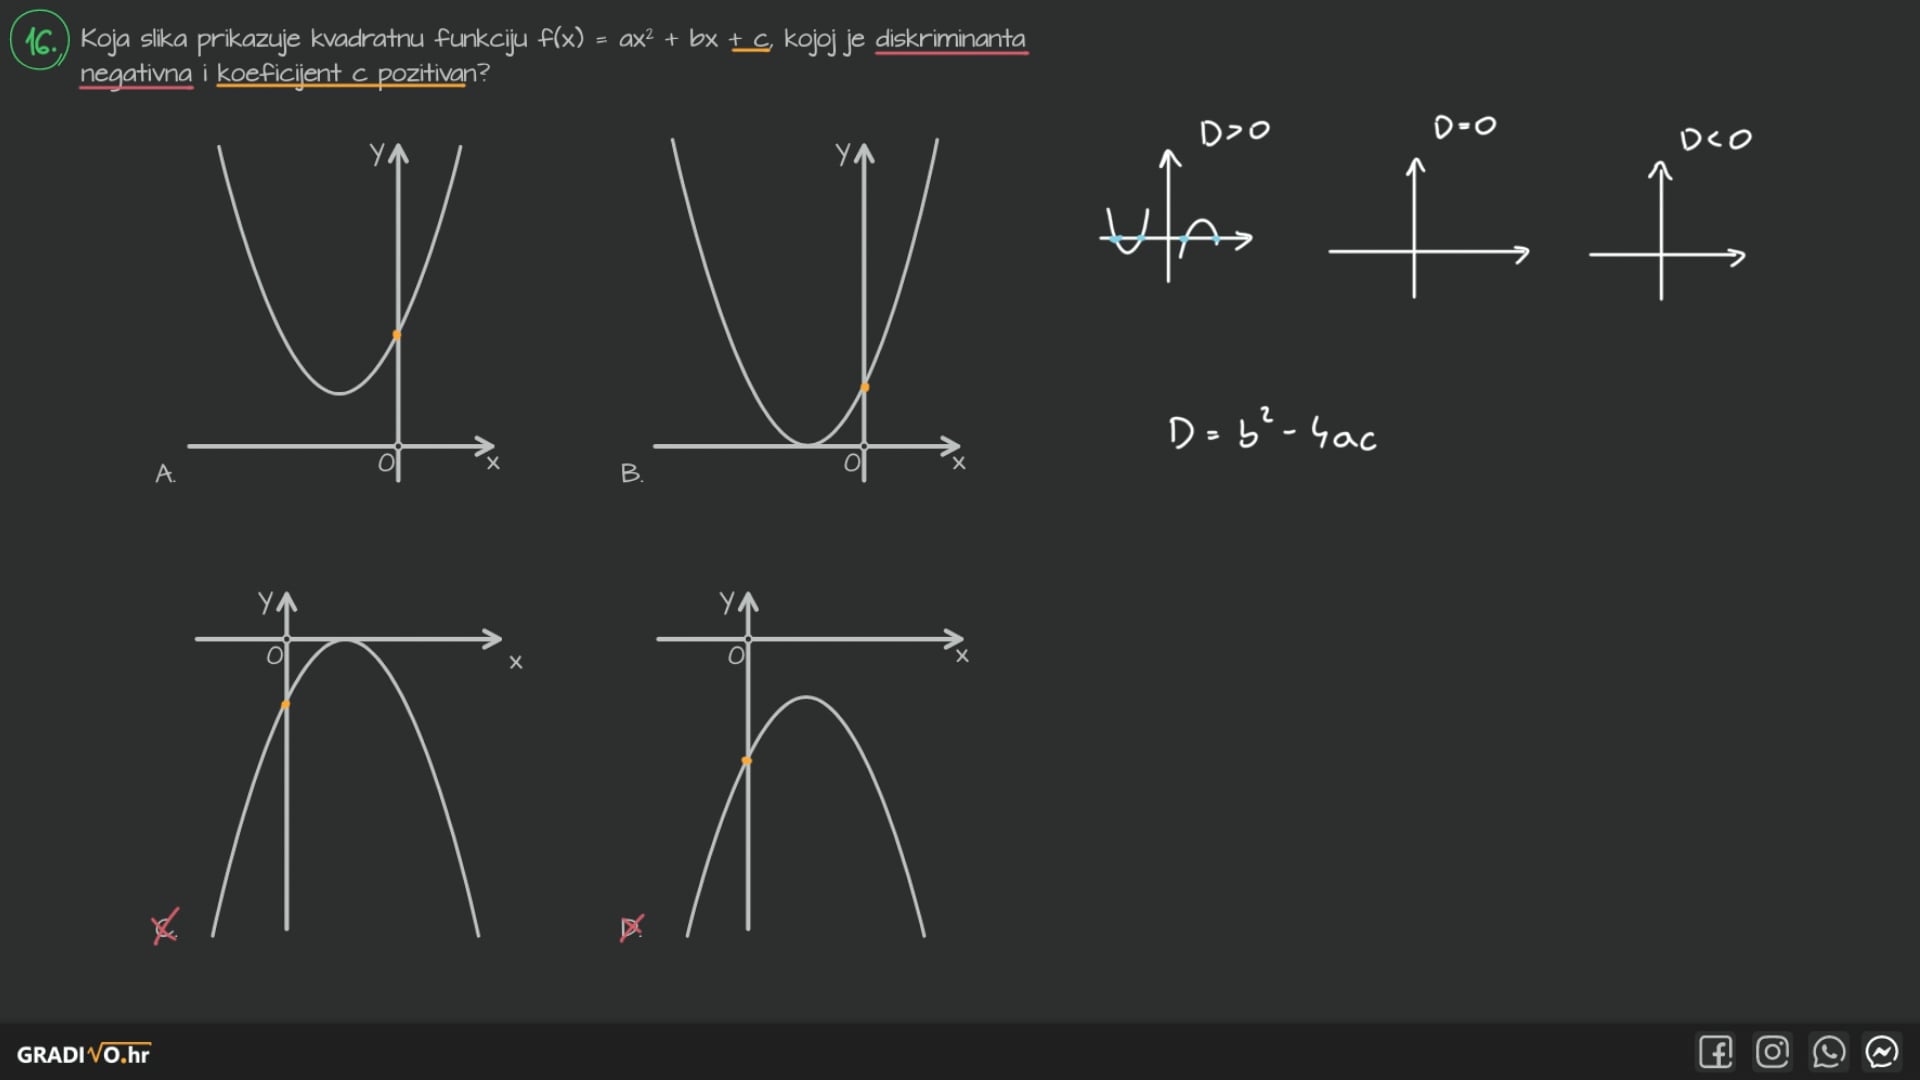This screenshot has width=1920, height=1080.
Task: Click the Facebook icon
Action: (1715, 1052)
